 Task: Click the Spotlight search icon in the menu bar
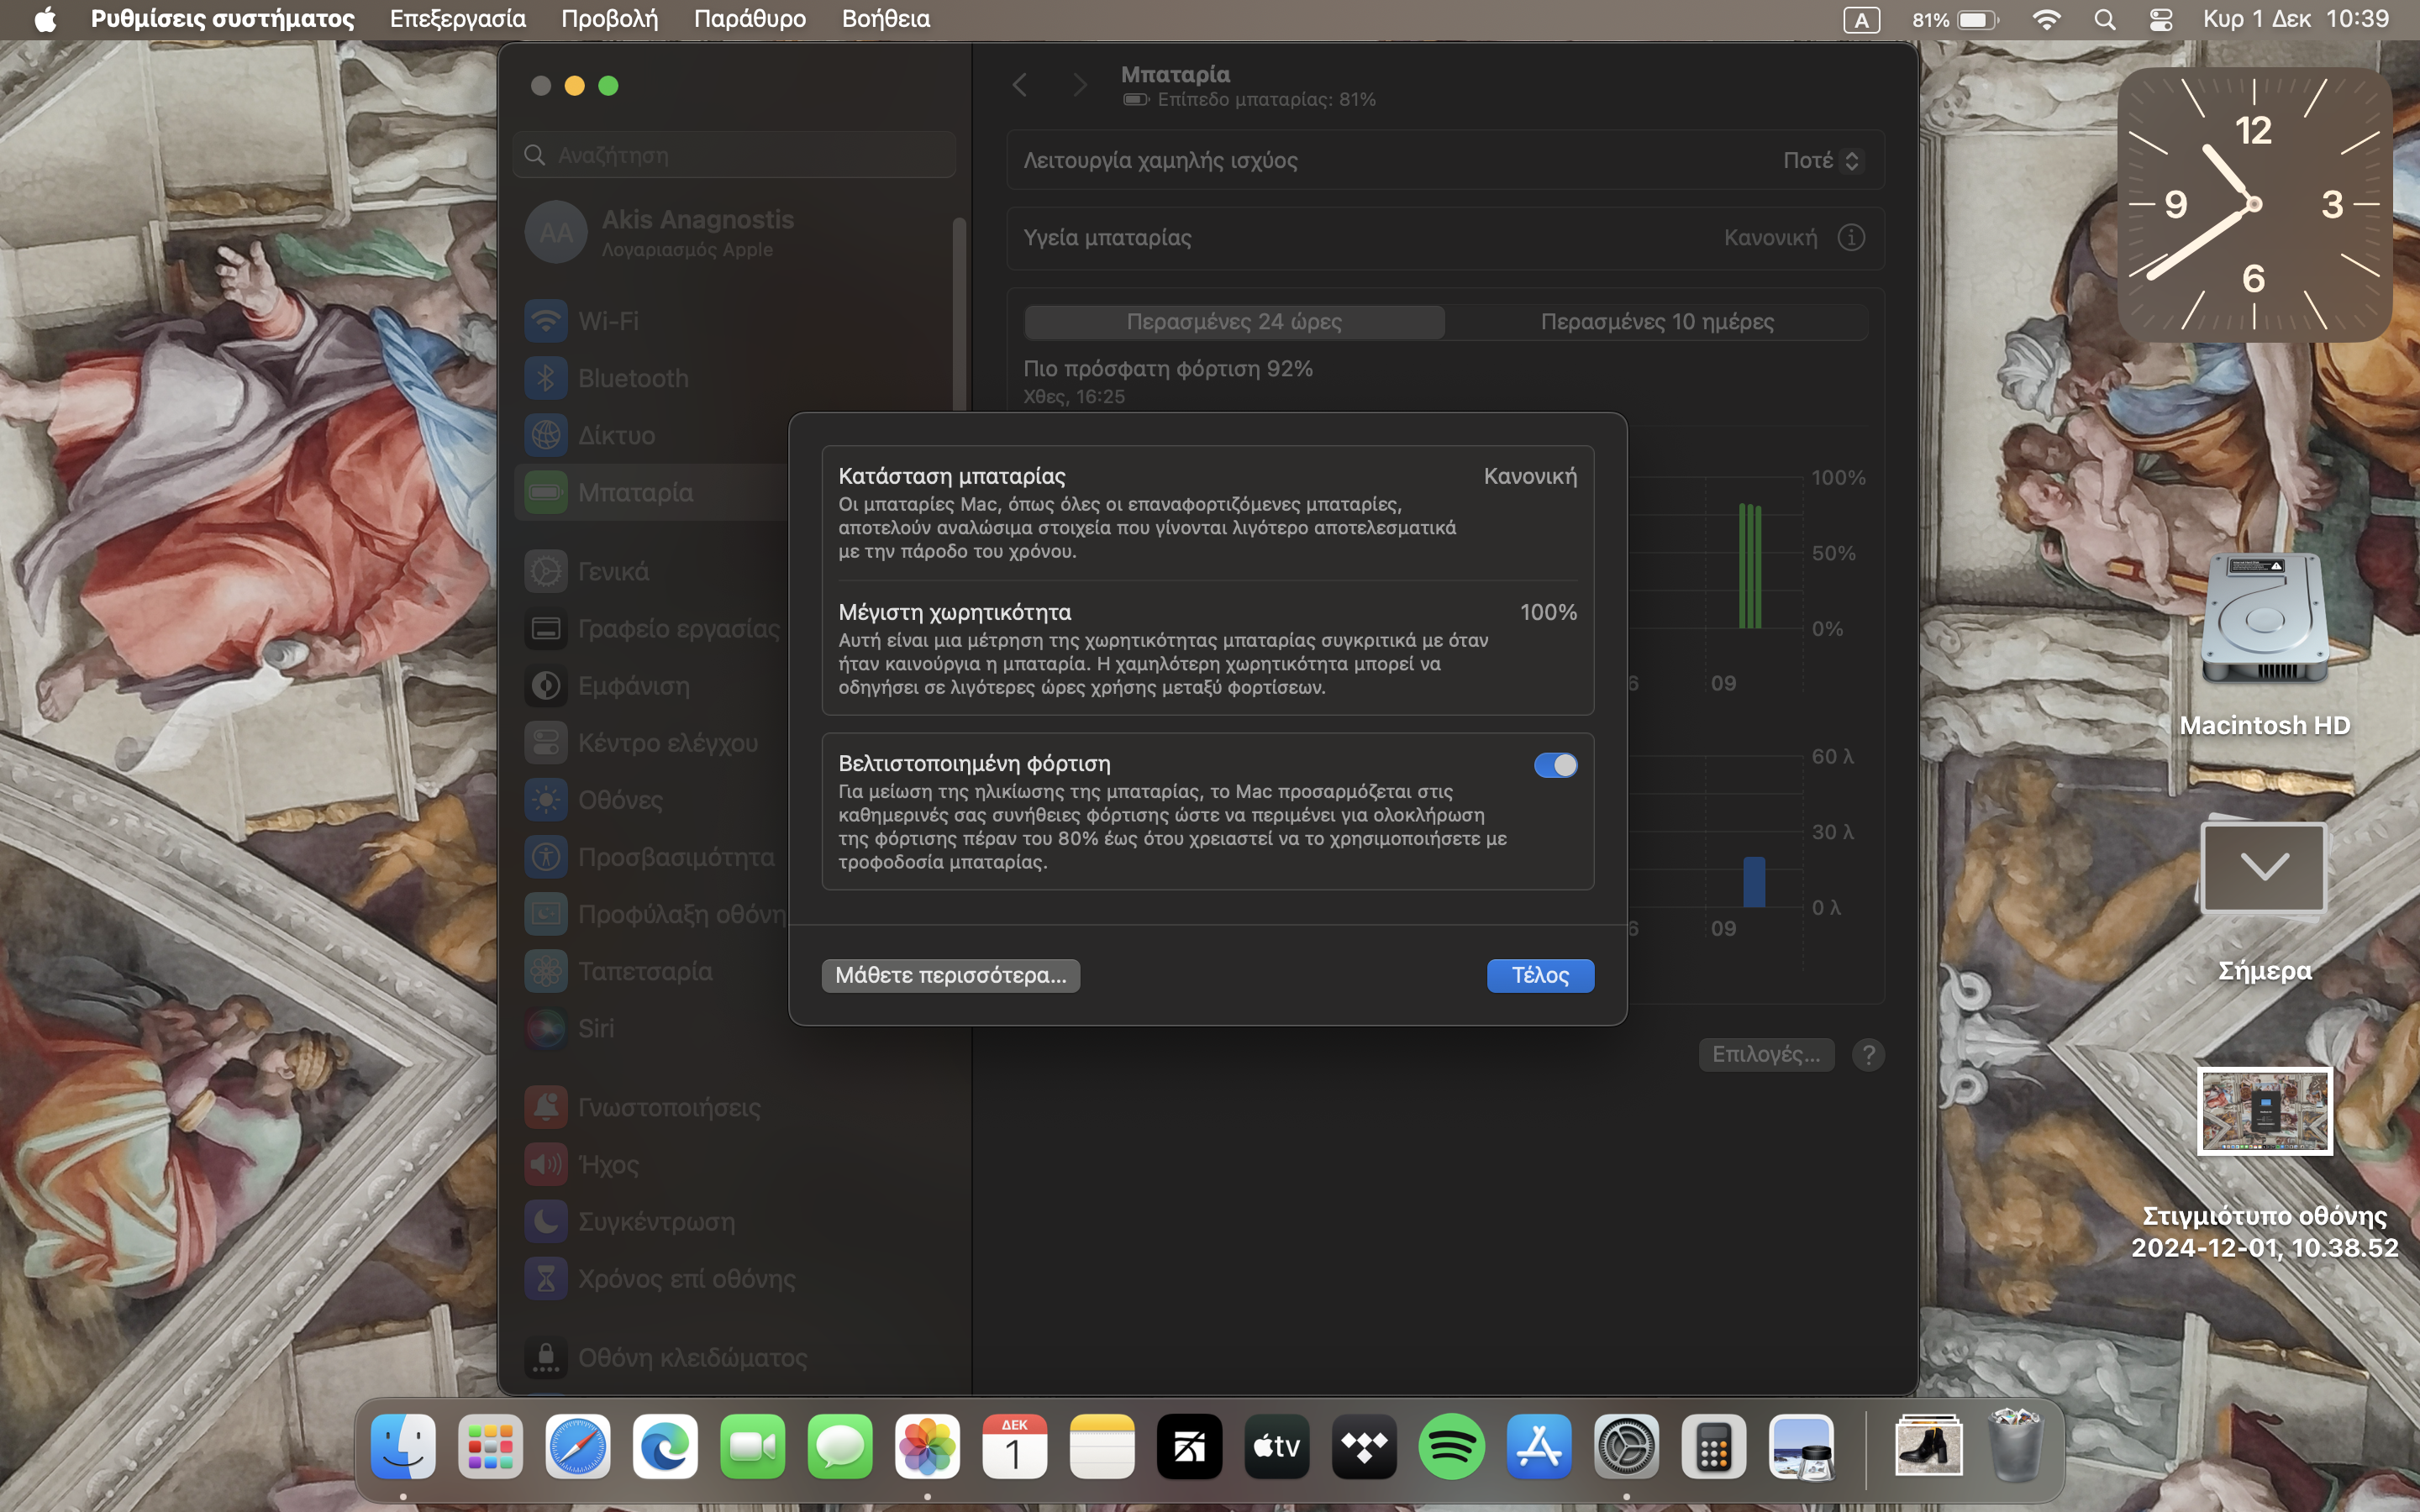(x=2104, y=19)
